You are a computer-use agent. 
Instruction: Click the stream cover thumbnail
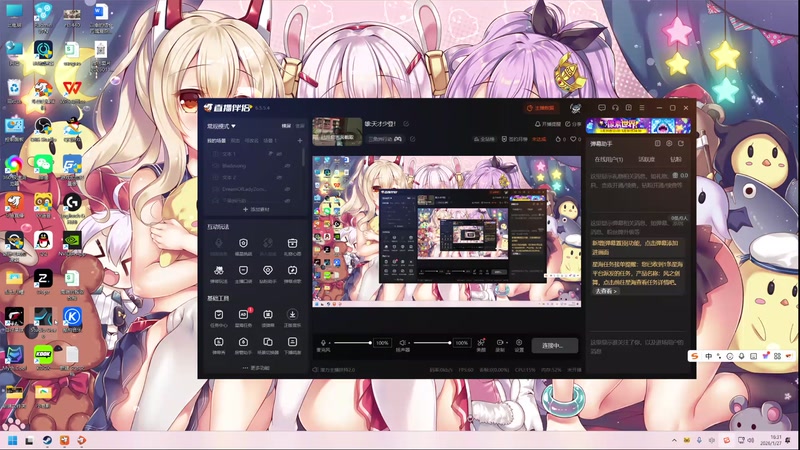point(337,132)
